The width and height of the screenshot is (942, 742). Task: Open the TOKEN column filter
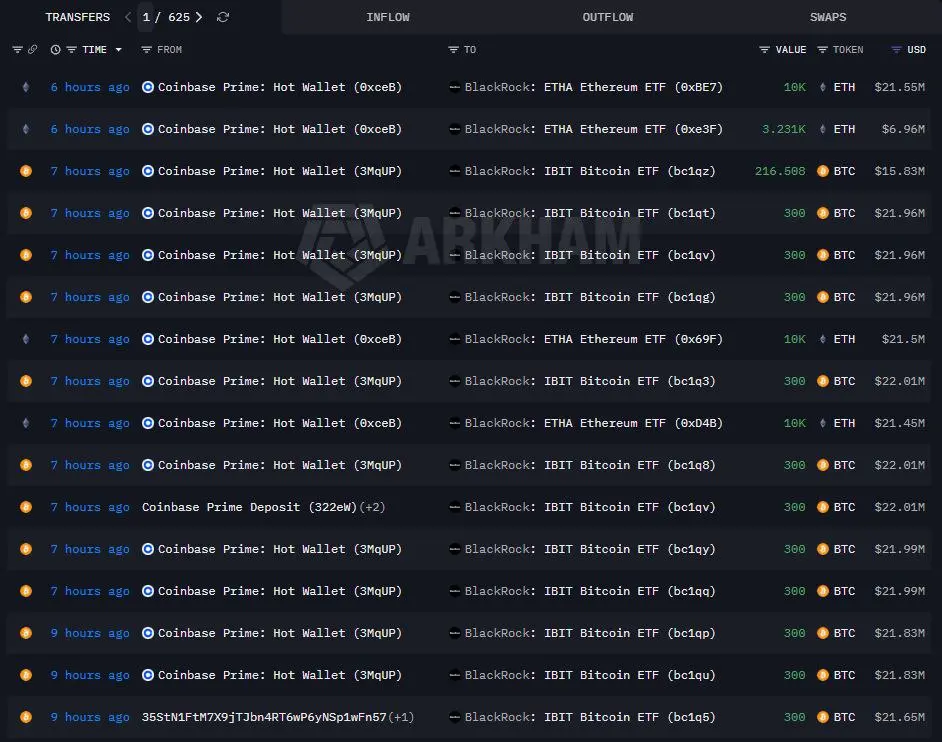click(822, 49)
